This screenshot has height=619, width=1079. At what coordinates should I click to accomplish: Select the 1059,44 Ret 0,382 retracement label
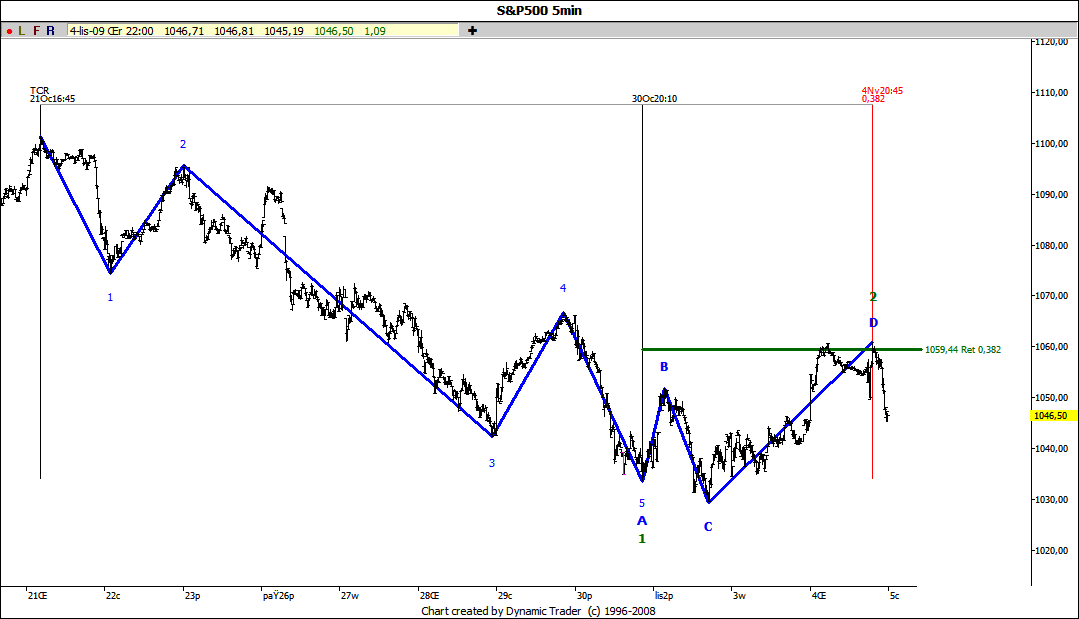click(963, 349)
